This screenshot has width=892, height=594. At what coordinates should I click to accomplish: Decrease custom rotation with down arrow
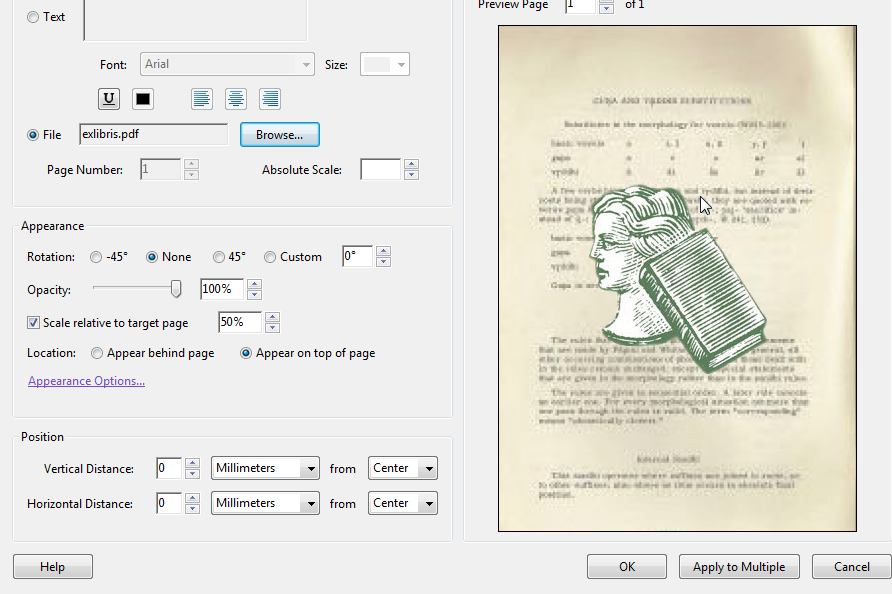click(383, 262)
